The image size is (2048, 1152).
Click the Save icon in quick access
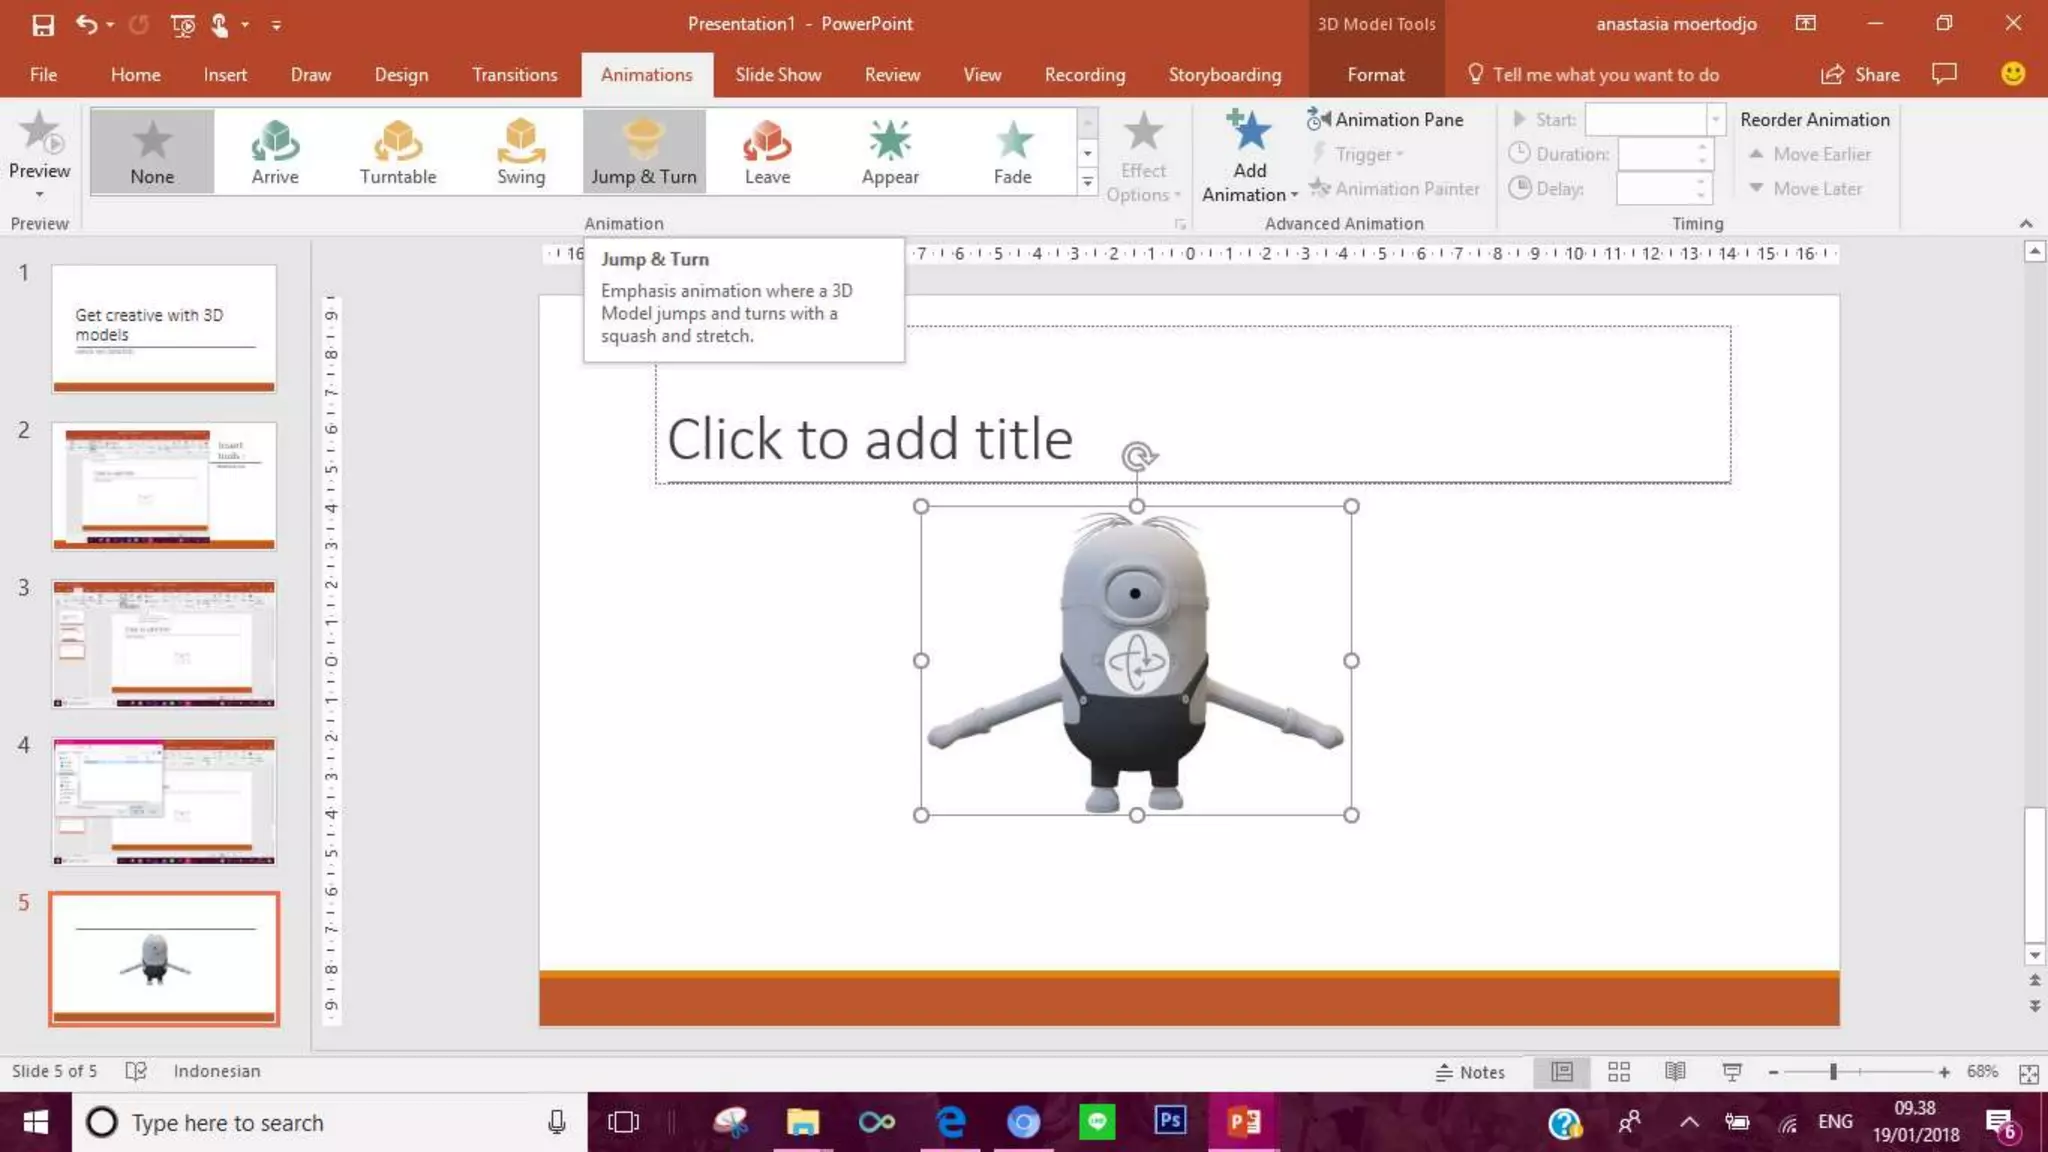[42, 24]
